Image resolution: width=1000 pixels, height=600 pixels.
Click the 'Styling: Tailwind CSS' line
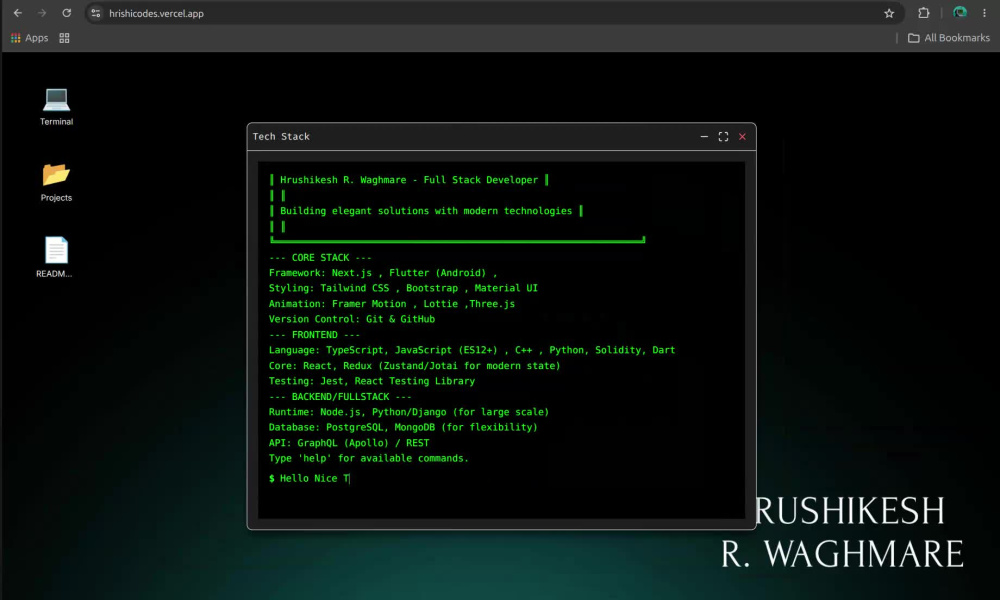tap(403, 288)
